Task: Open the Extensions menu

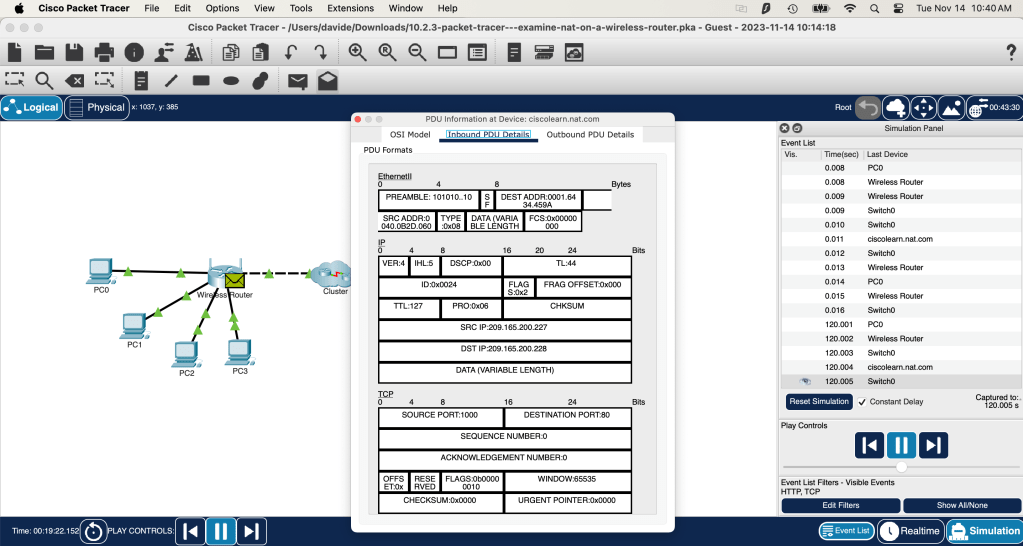Action: coord(350,8)
